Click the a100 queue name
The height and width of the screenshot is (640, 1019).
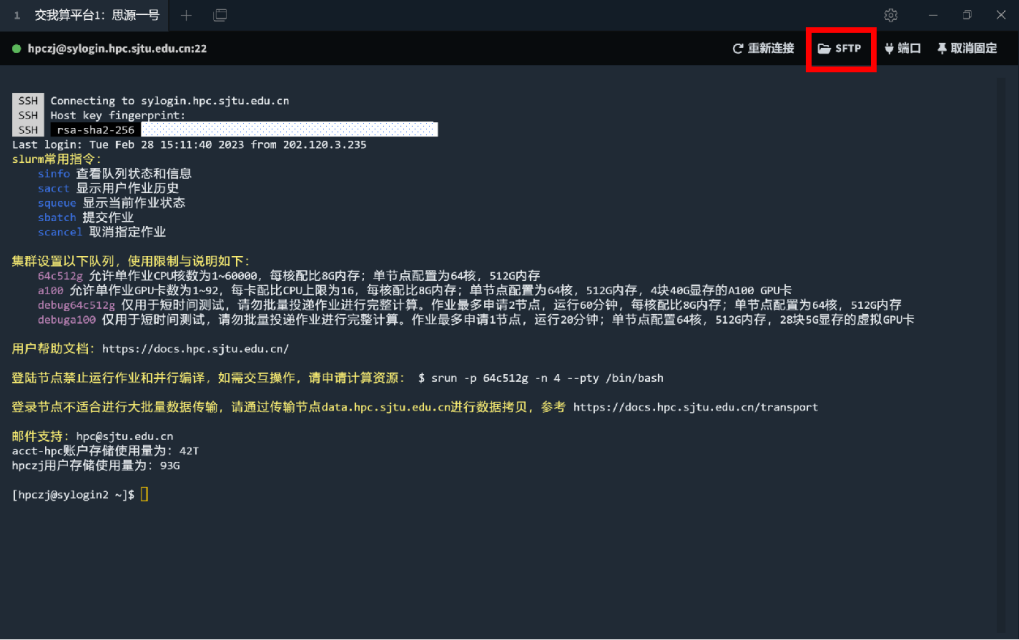coord(50,290)
